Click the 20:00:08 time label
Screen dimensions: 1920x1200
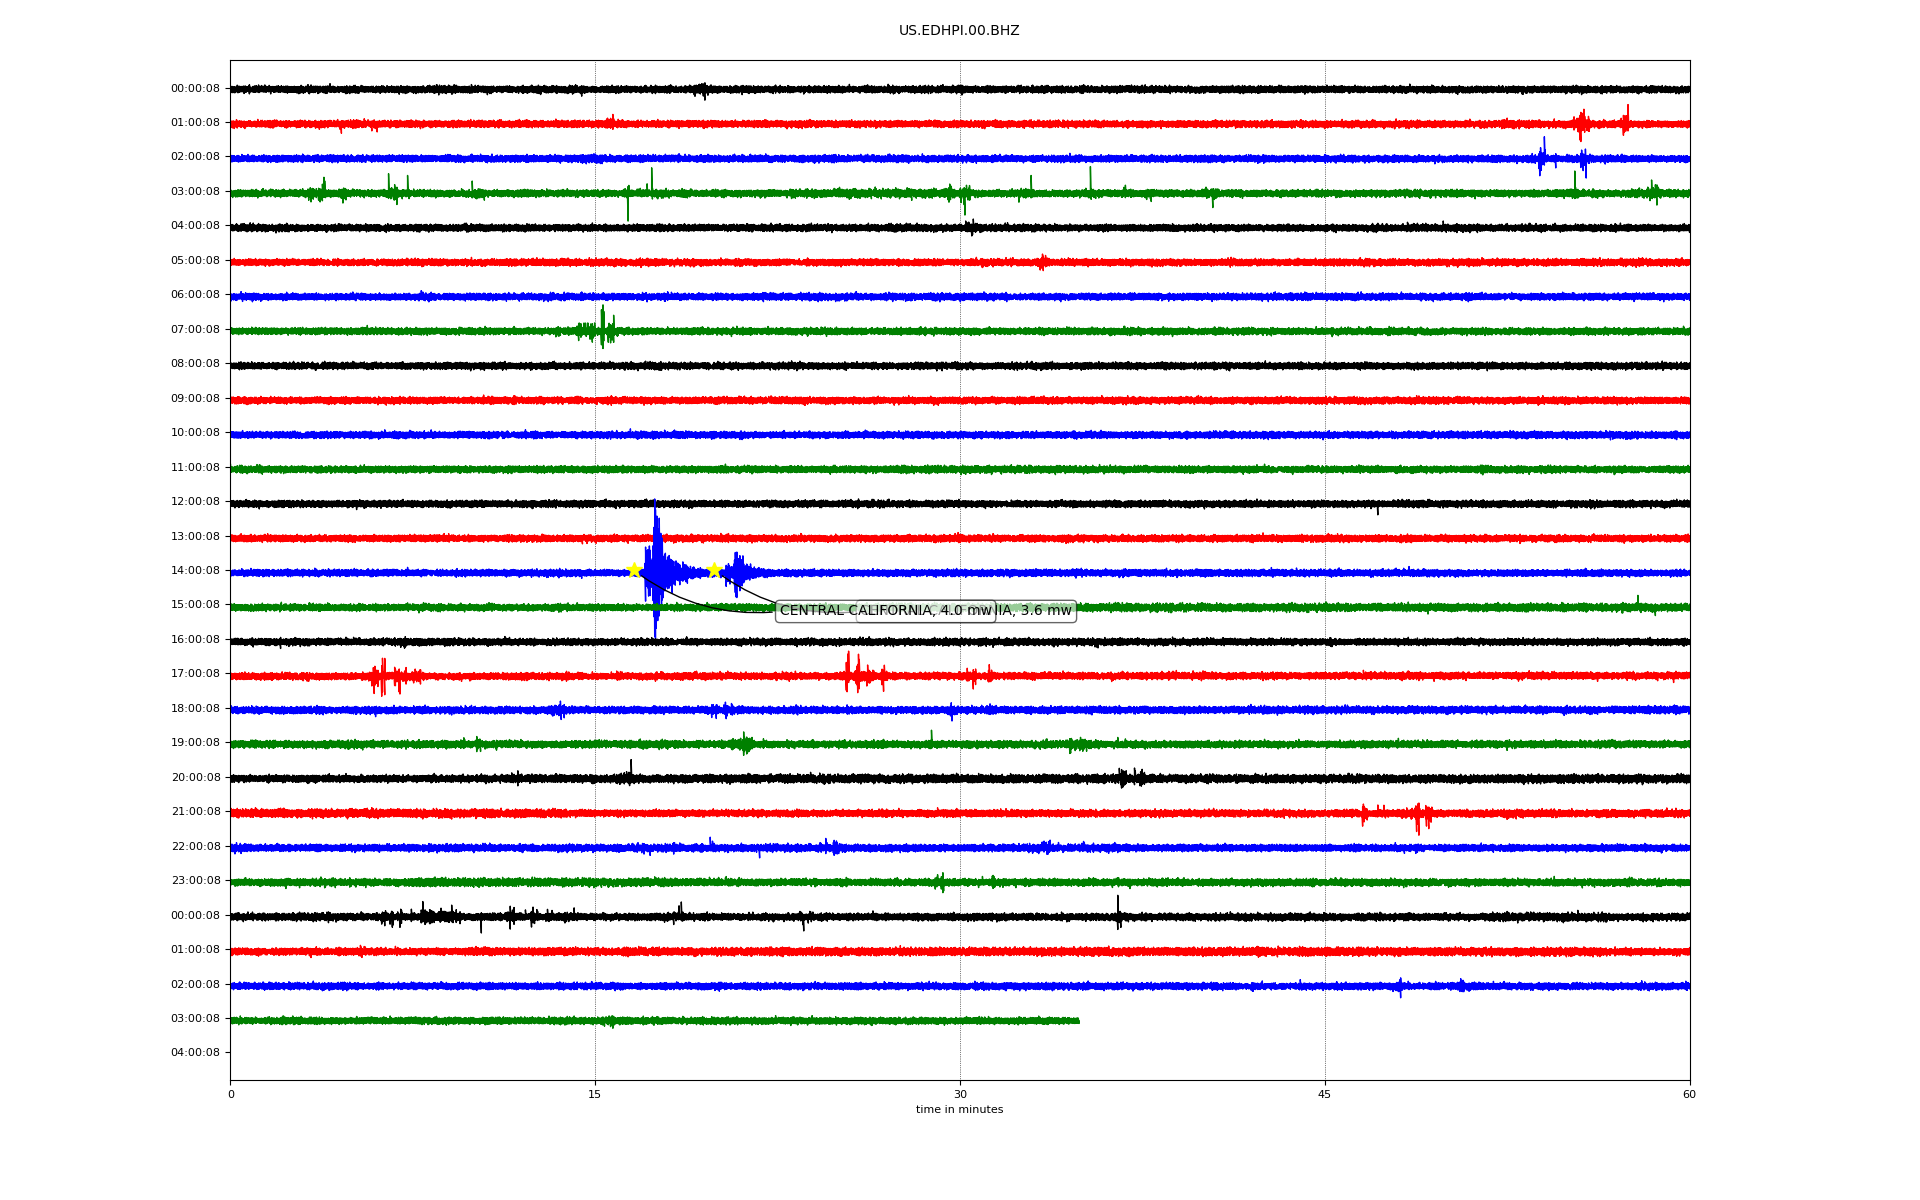pyautogui.click(x=195, y=778)
